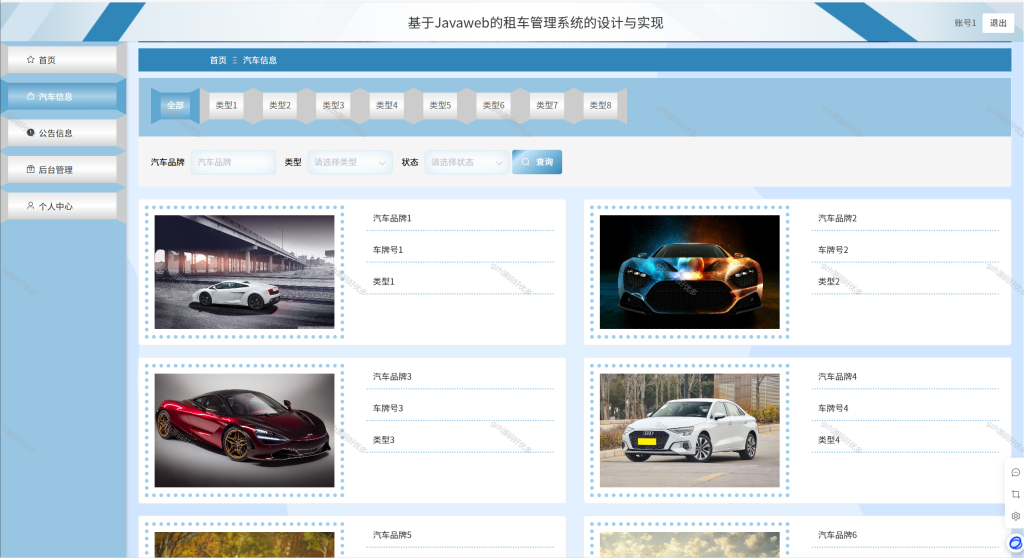Click the 车牌号4 text
Image resolution: width=1024 pixels, height=558 pixels.
pyautogui.click(x=833, y=408)
